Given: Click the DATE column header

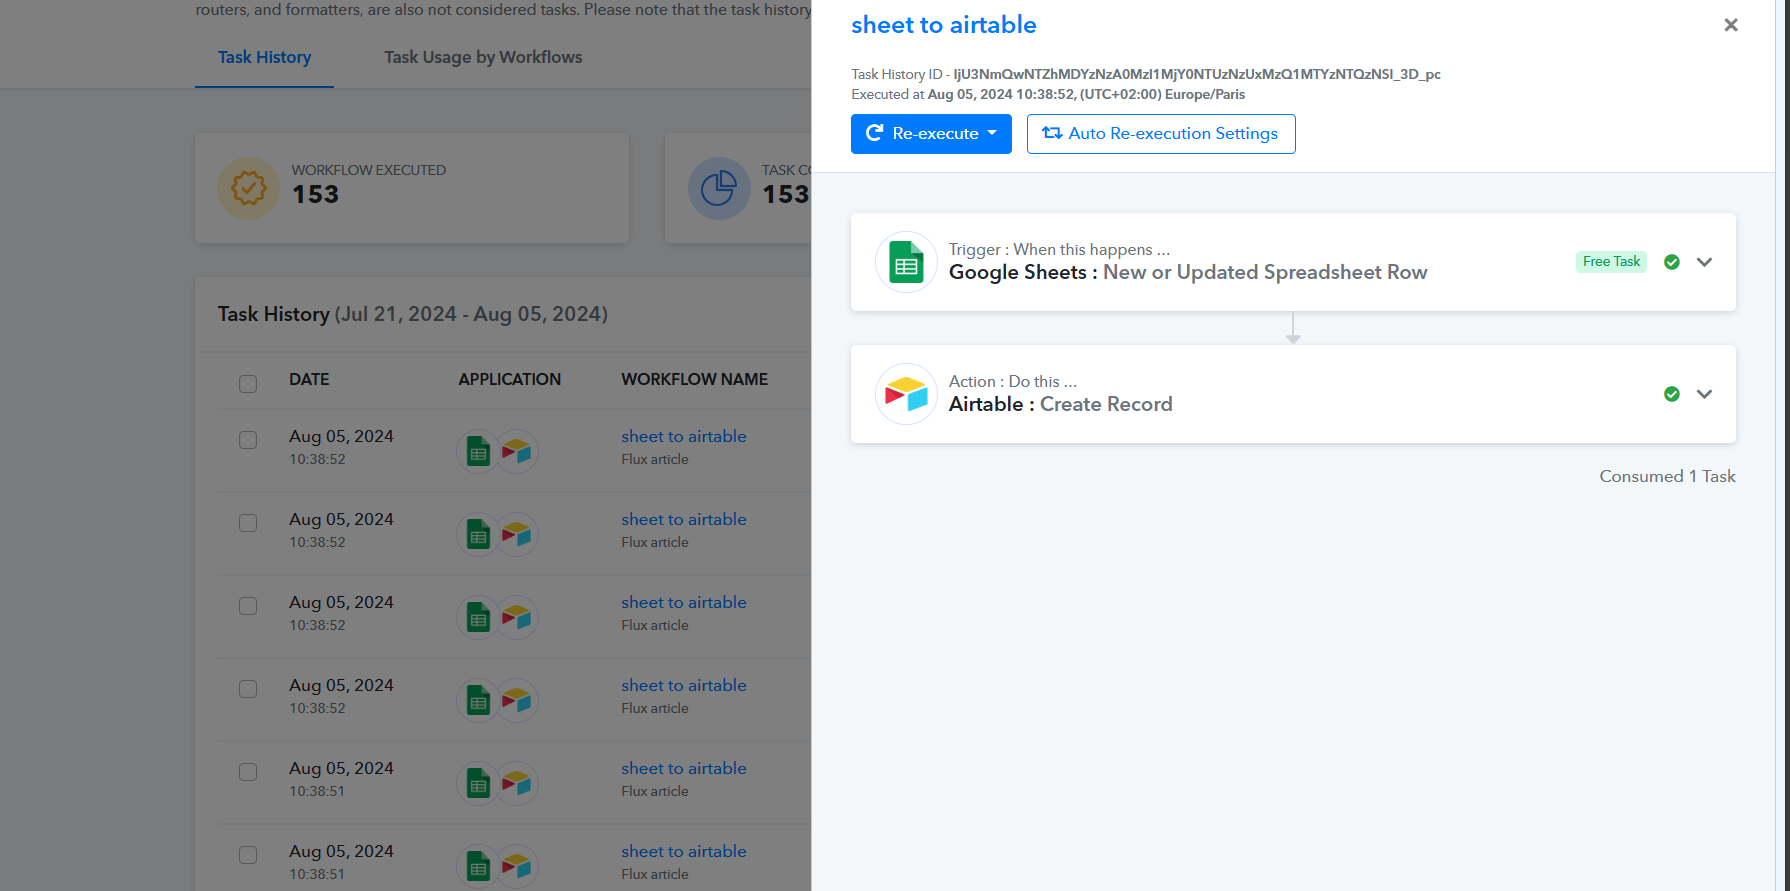Looking at the screenshot, I should pos(309,379).
